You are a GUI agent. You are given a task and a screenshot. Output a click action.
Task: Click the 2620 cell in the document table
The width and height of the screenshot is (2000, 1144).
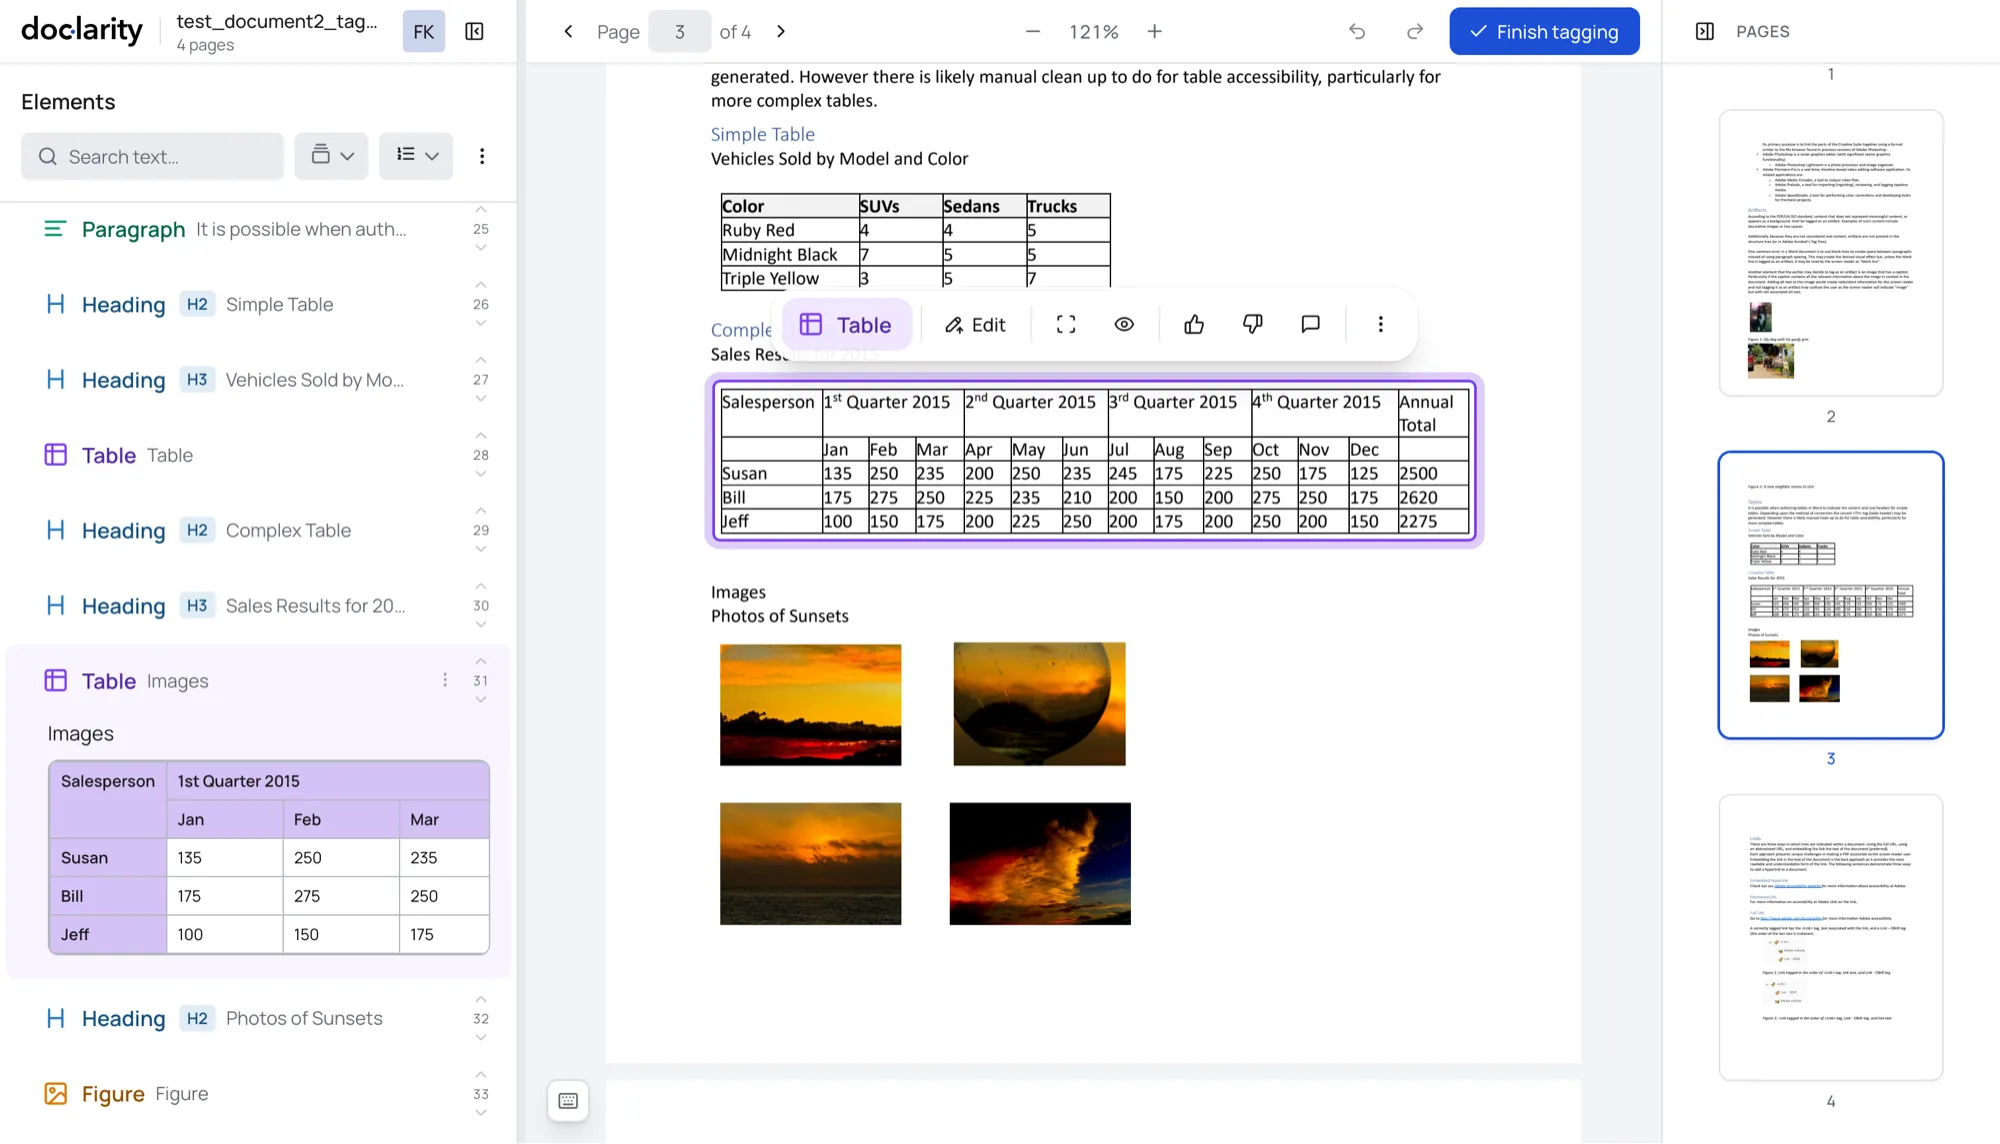click(x=1432, y=497)
